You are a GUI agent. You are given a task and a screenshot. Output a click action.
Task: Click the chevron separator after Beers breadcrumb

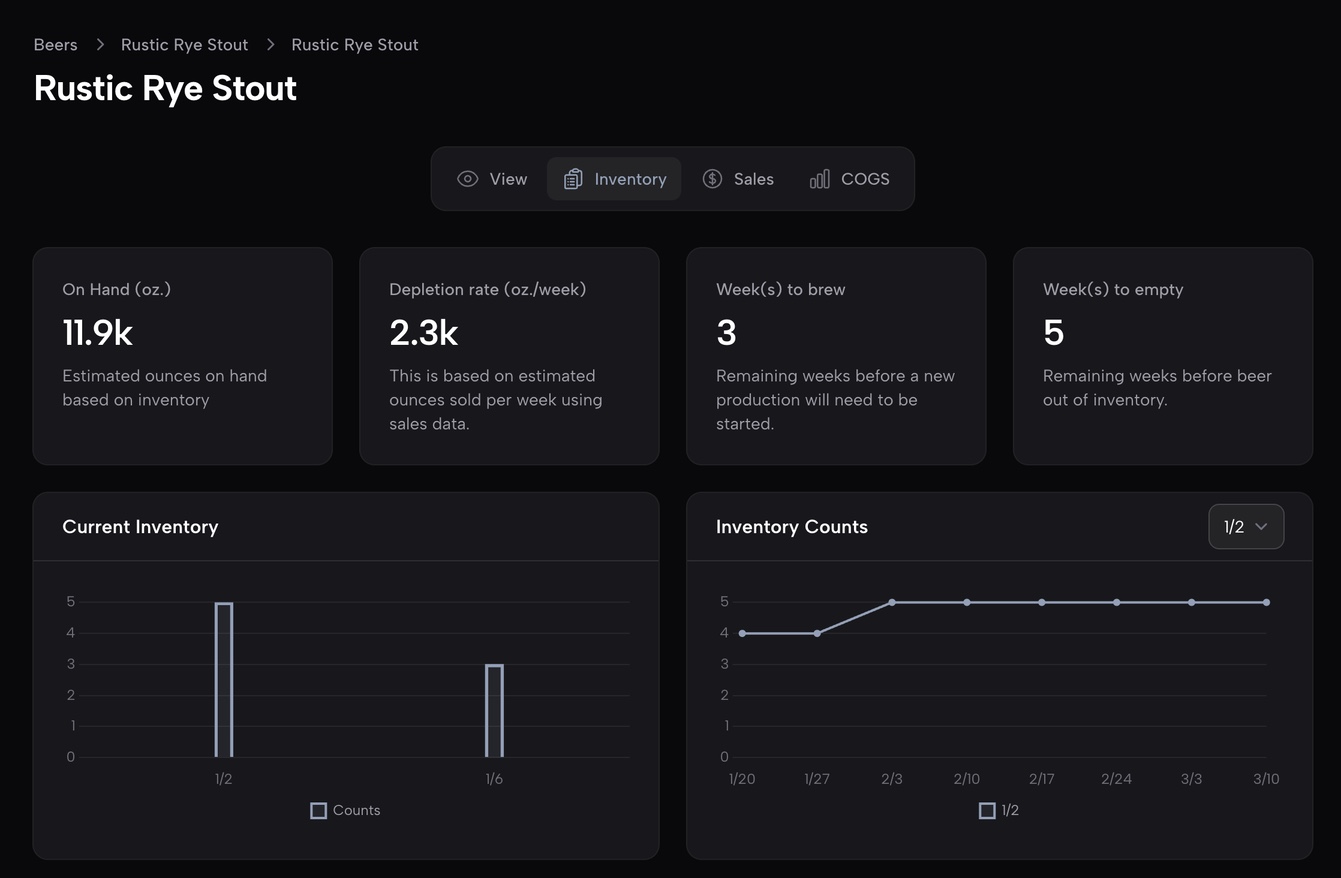pos(99,44)
